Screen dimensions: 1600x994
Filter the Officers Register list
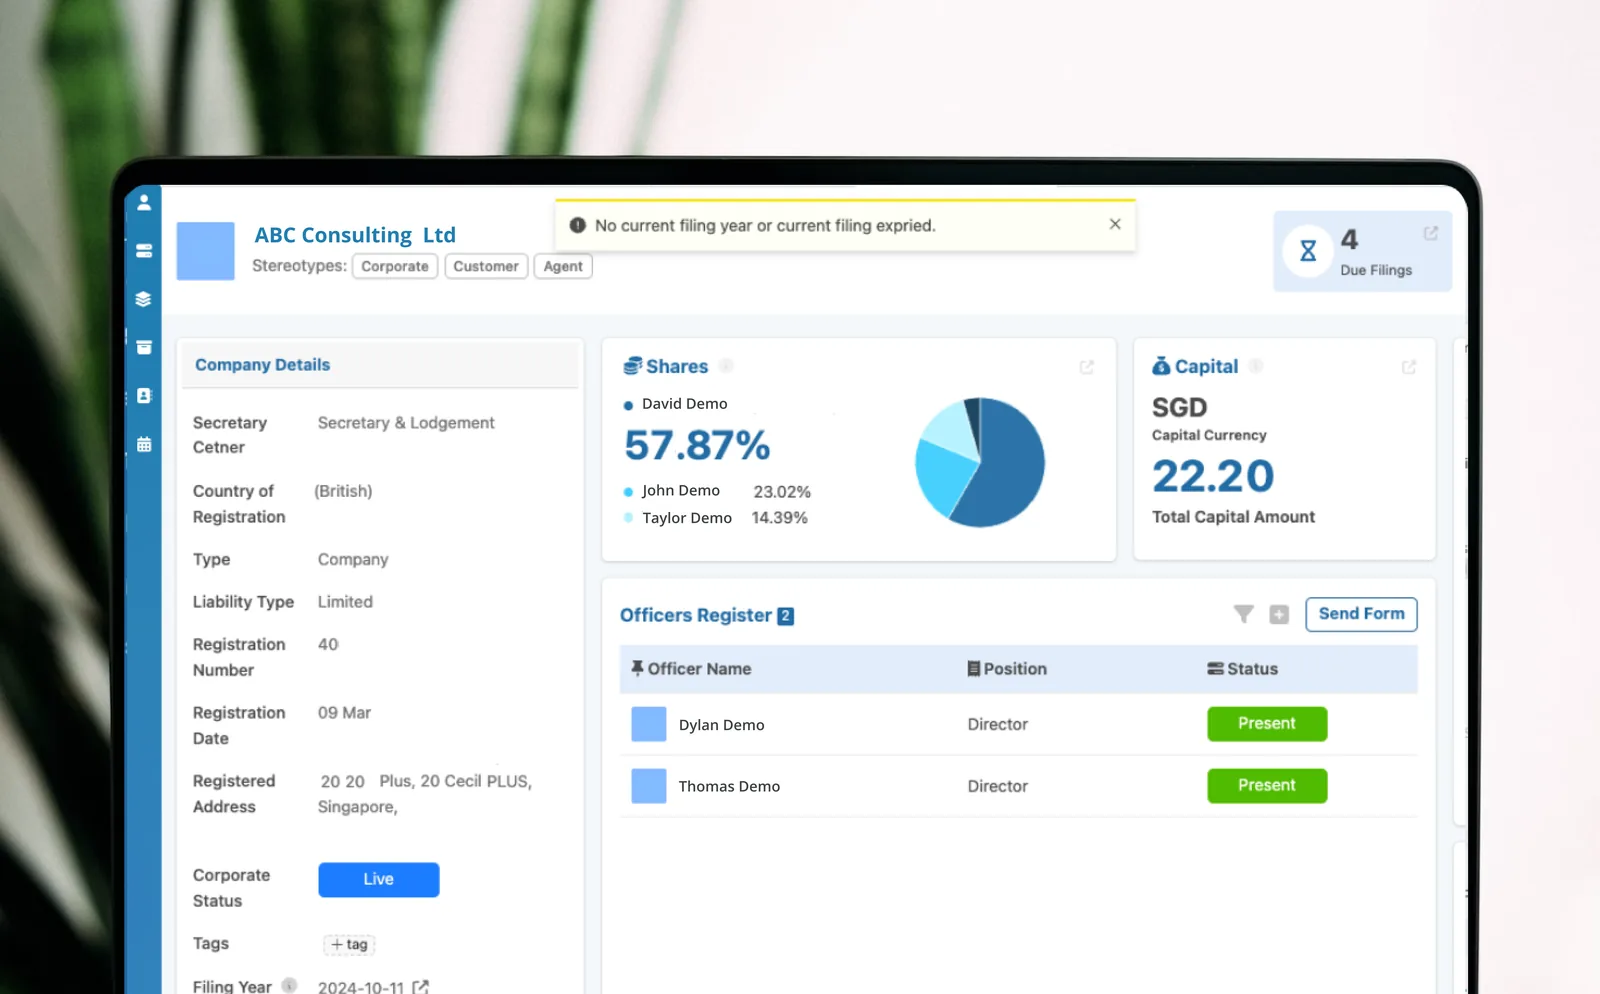click(1244, 614)
